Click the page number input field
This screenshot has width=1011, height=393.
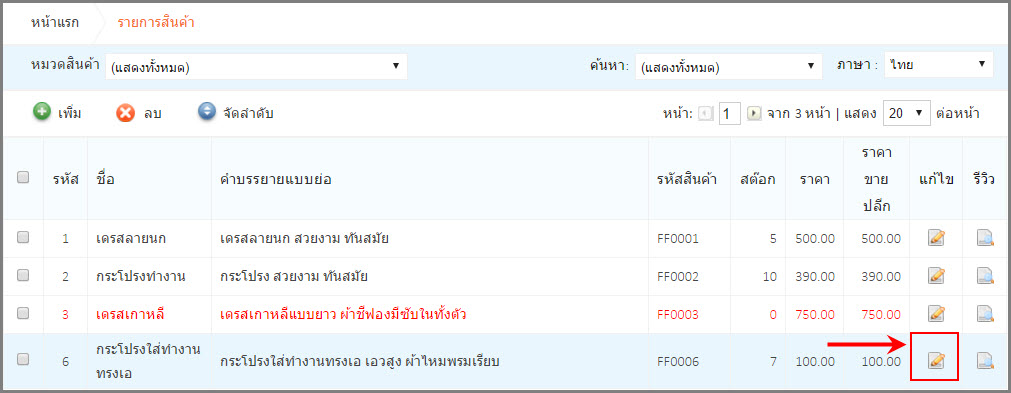729,114
